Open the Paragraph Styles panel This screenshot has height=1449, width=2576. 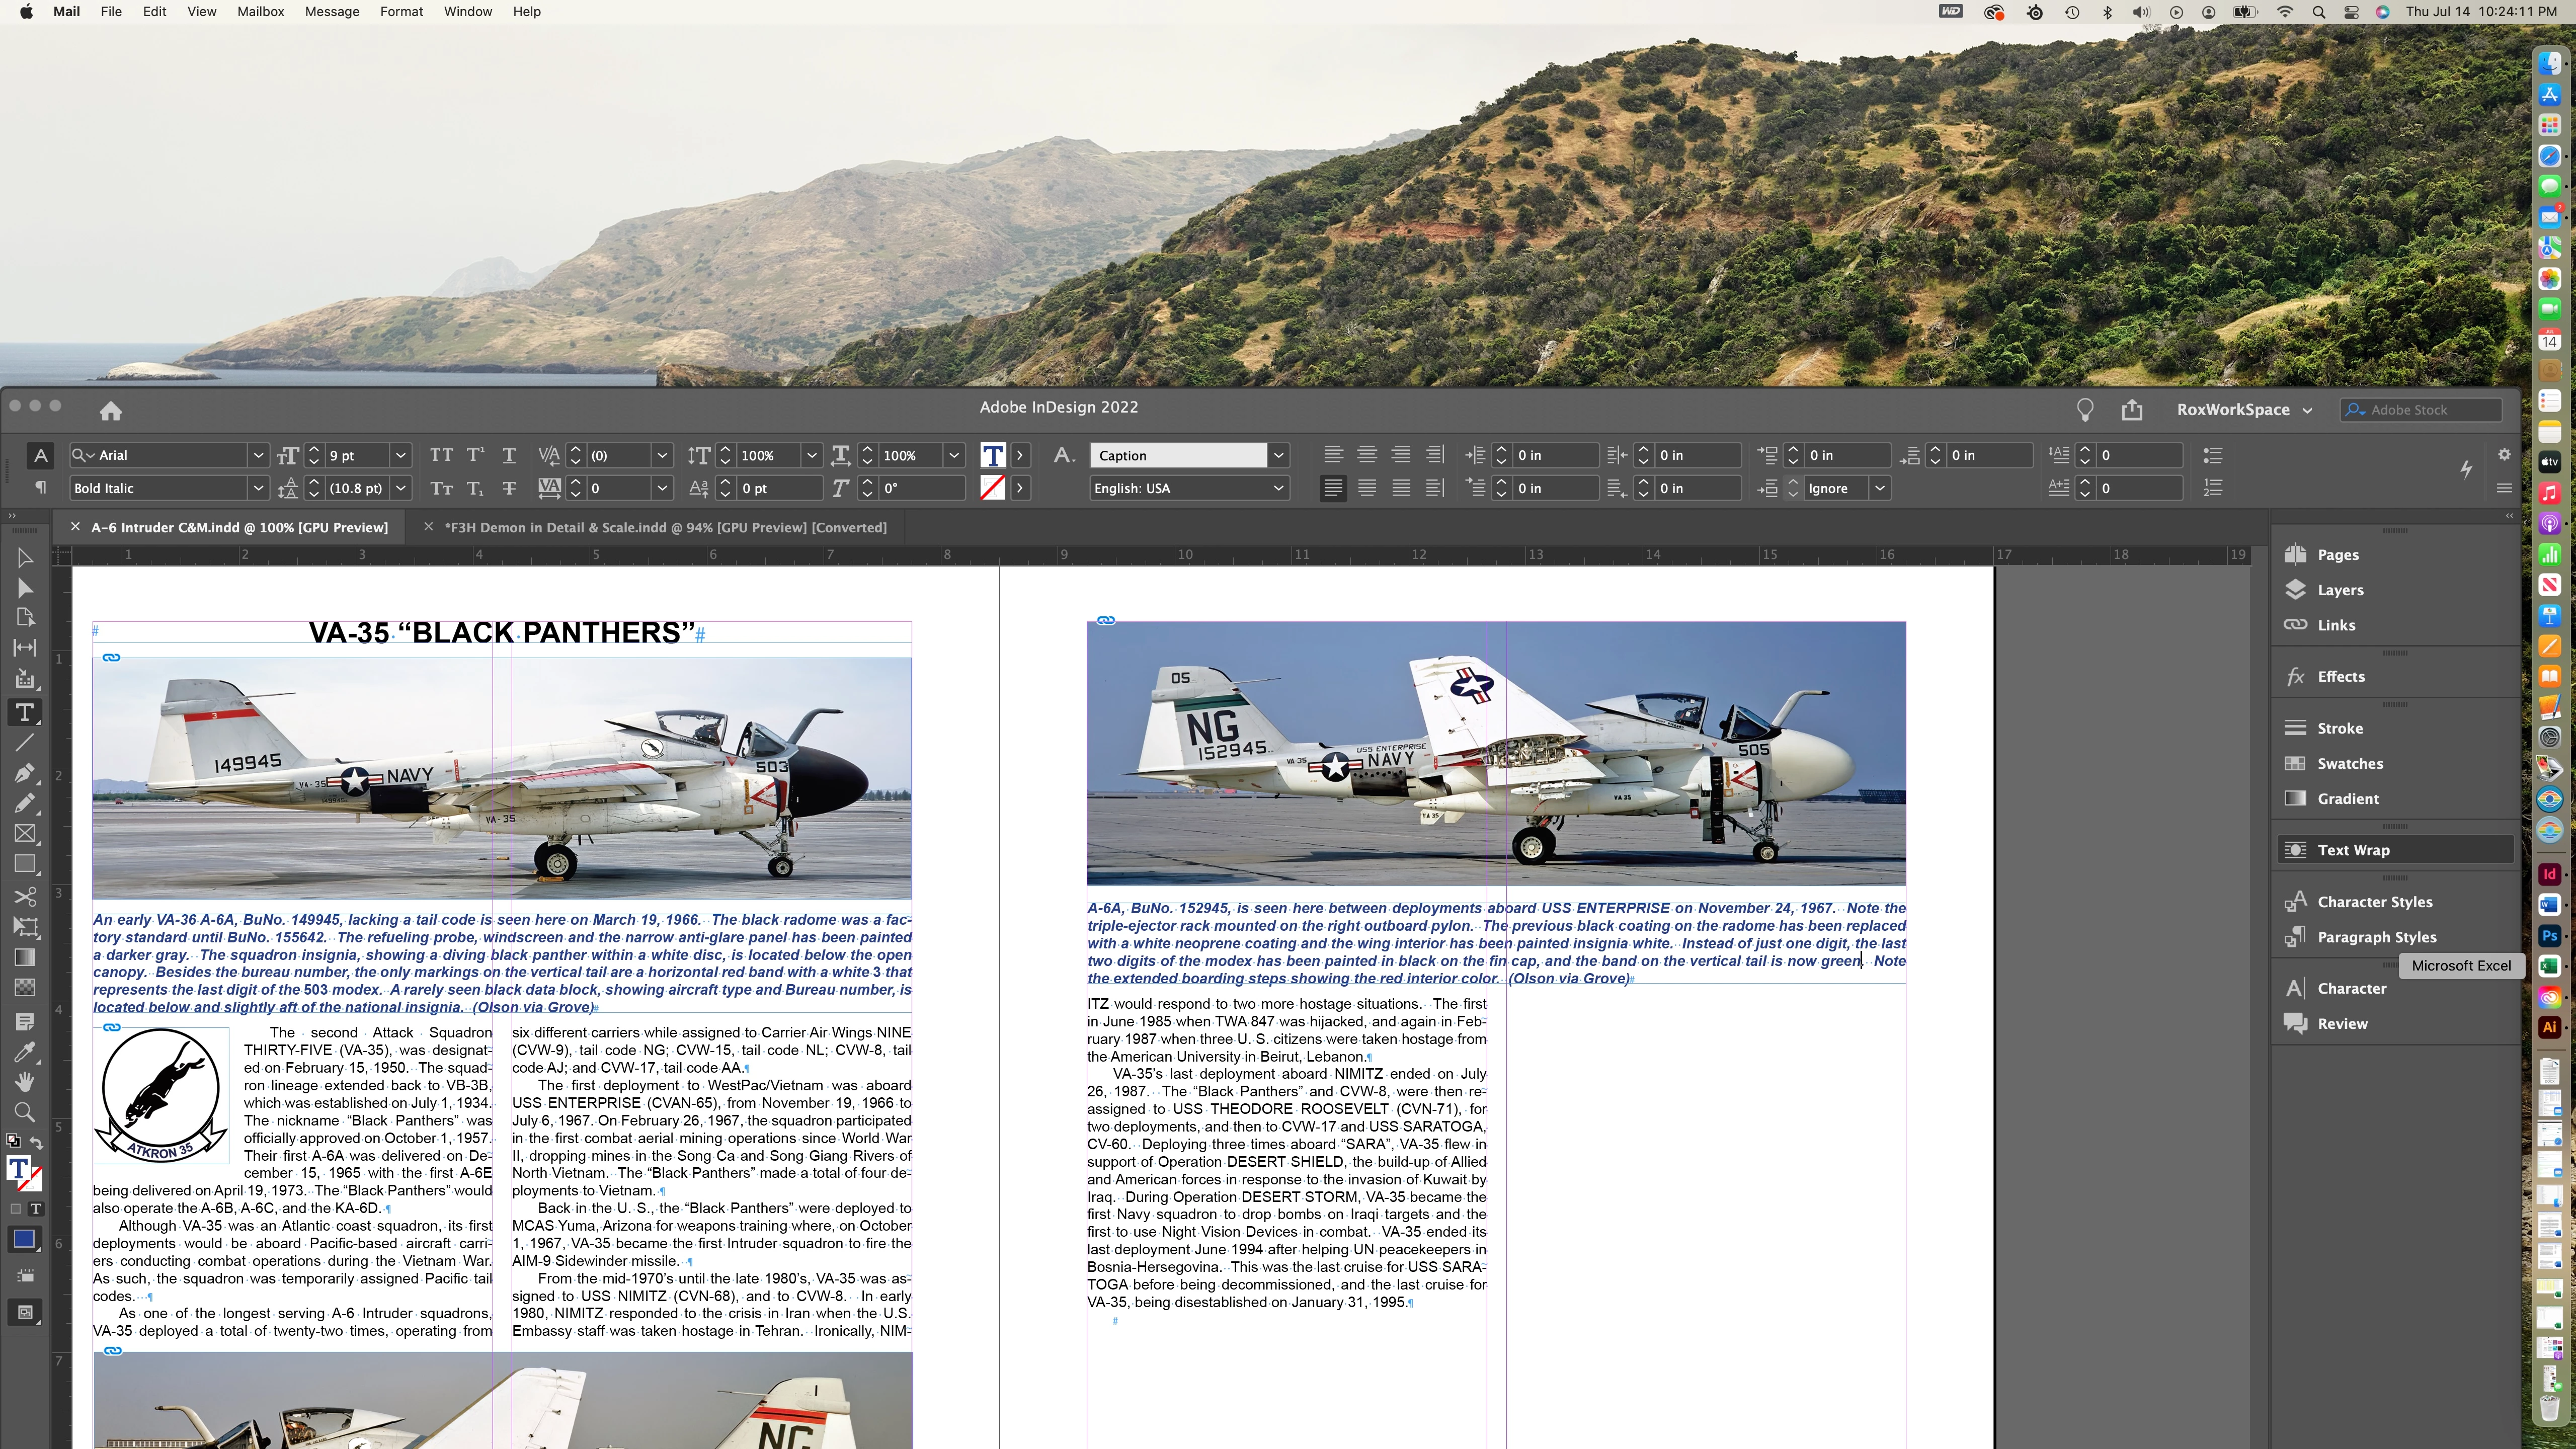(x=2376, y=937)
